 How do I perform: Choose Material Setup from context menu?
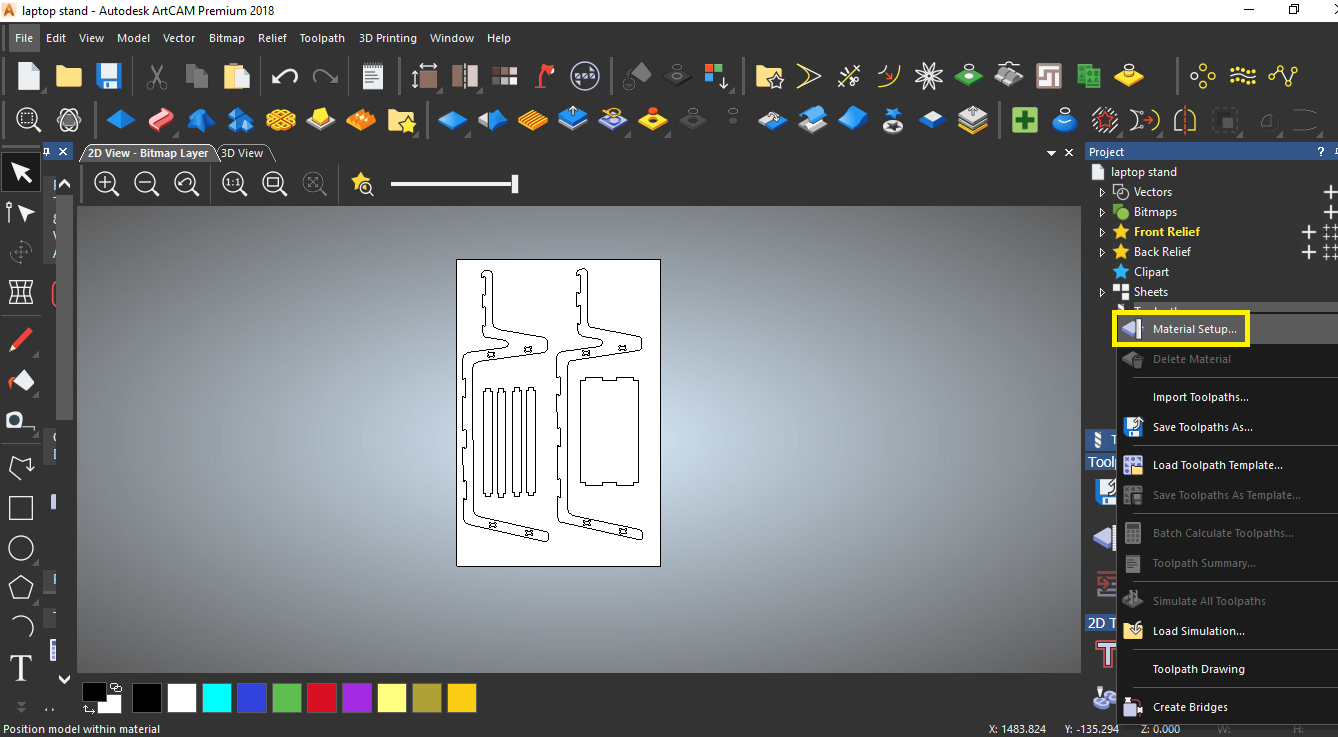pos(1194,329)
